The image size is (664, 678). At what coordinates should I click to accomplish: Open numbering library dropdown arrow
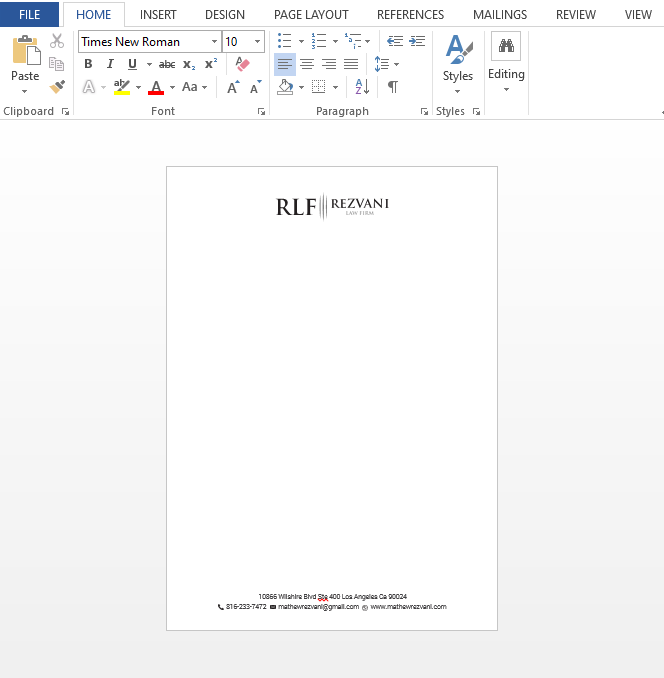pyautogui.click(x=335, y=42)
